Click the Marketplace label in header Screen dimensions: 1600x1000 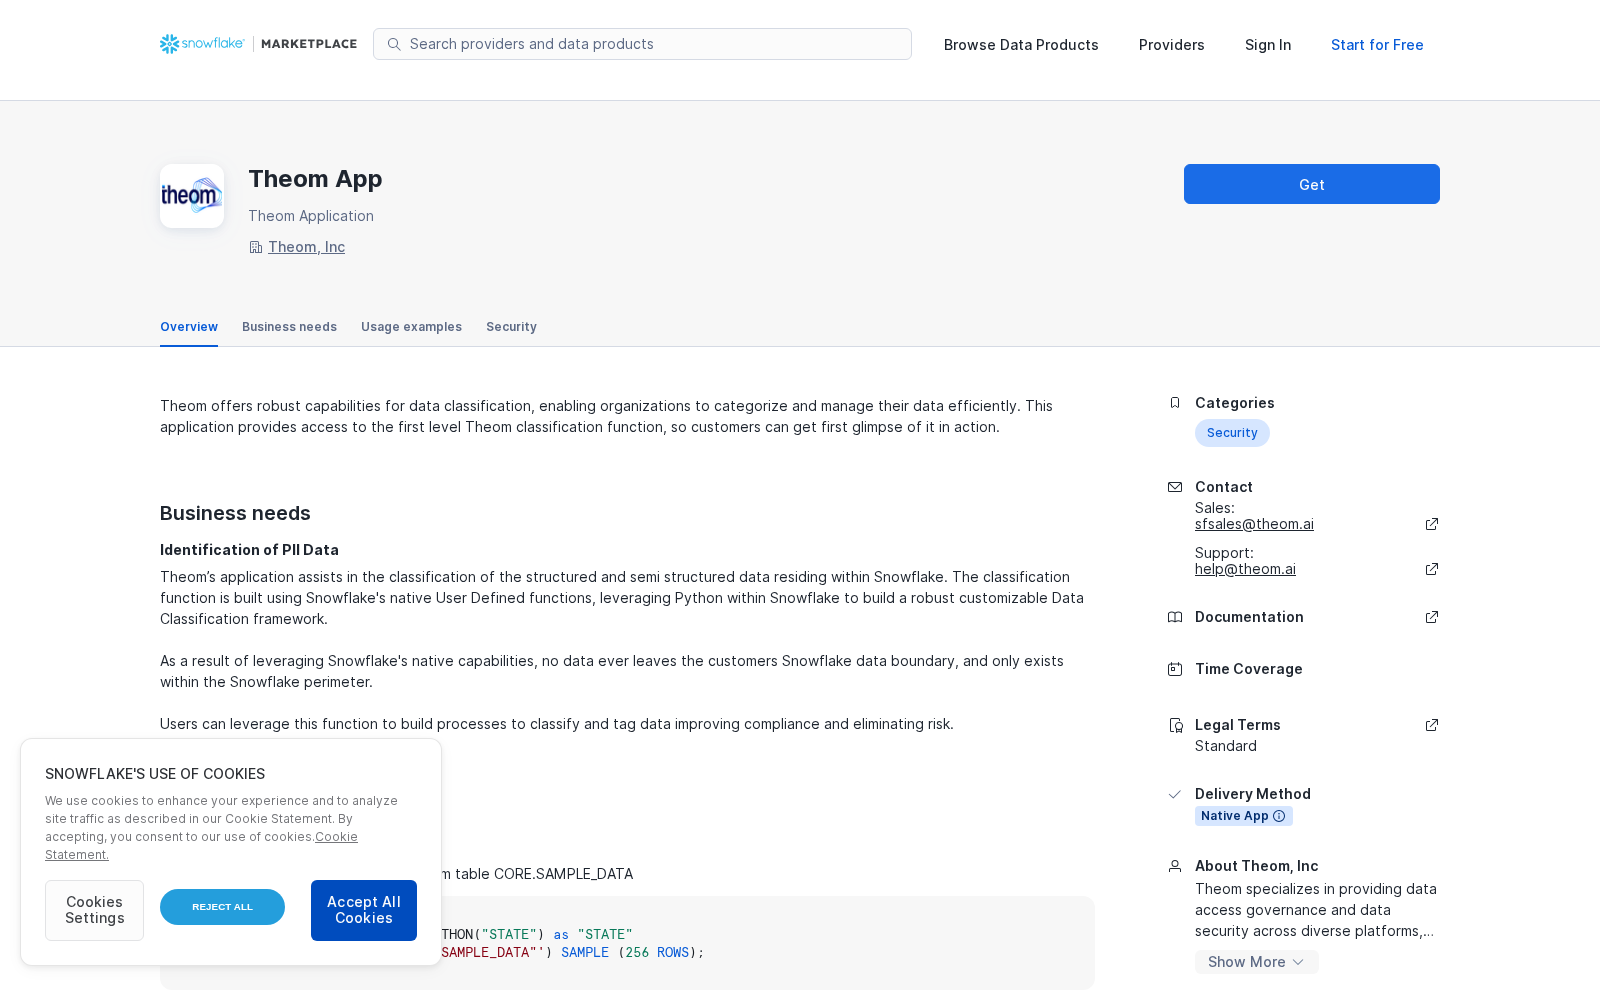click(309, 44)
